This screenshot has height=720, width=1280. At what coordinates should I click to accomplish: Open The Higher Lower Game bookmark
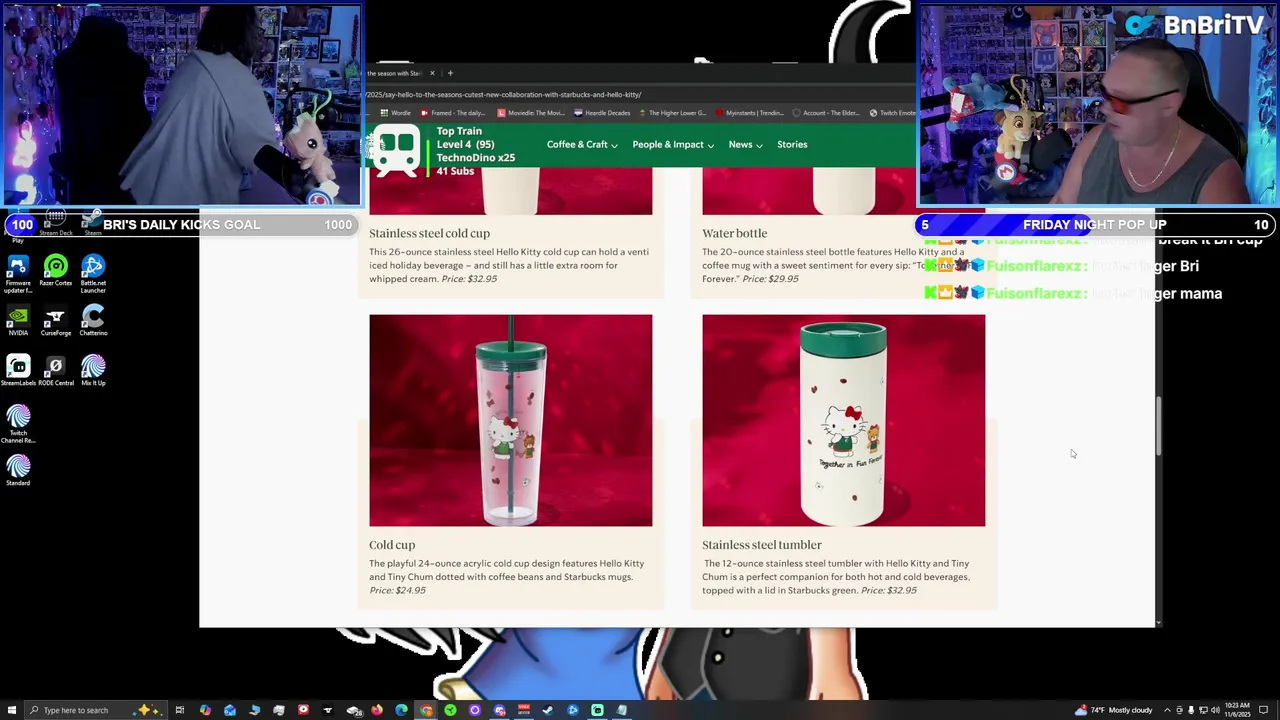671,113
